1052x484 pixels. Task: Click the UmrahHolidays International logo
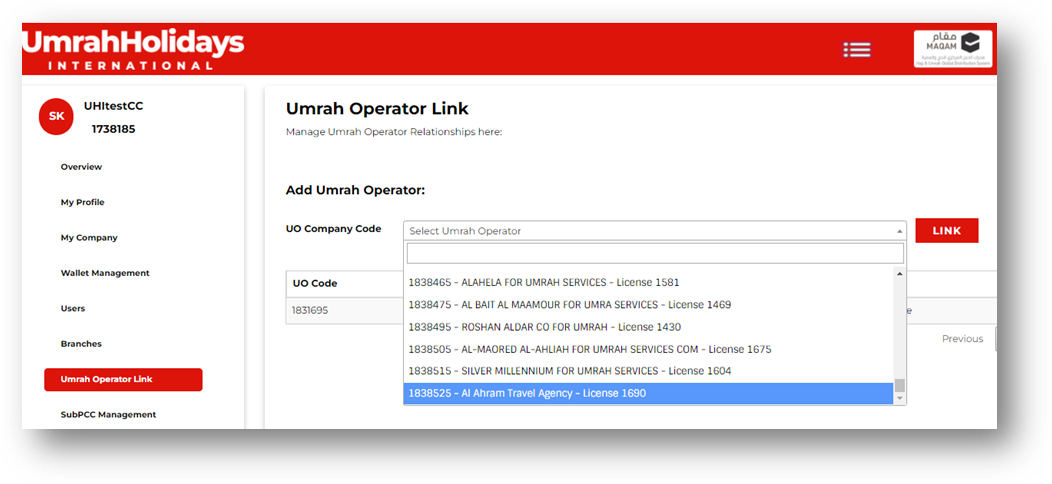click(134, 49)
